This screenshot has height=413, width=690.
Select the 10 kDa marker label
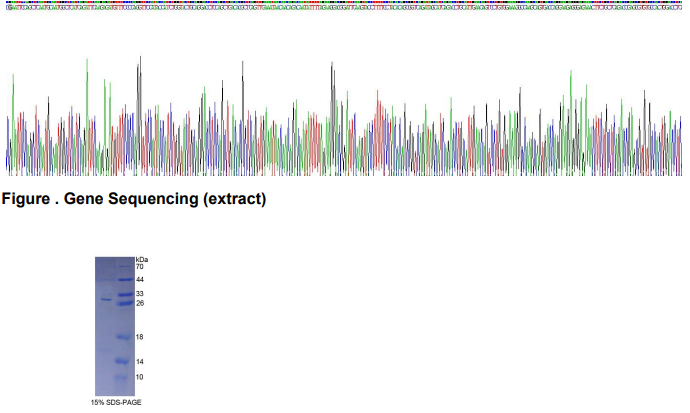point(141,377)
